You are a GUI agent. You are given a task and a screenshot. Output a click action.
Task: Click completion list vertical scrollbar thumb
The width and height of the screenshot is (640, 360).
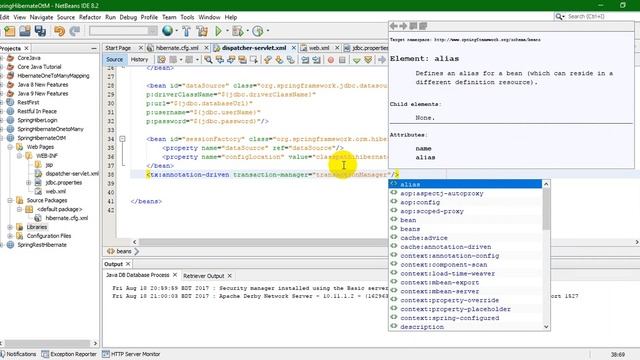(547, 209)
